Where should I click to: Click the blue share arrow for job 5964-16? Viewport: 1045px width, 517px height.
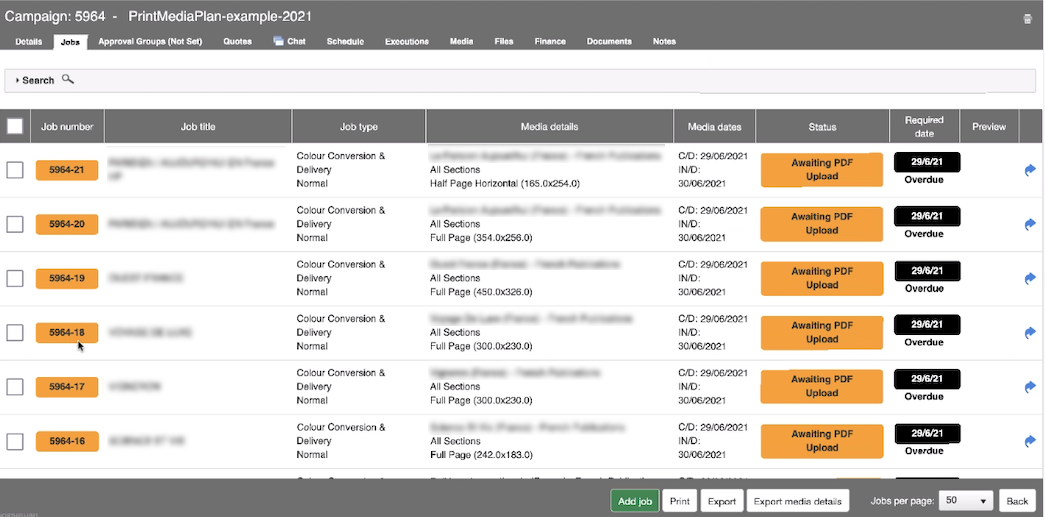pyautogui.click(x=1030, y=441)
